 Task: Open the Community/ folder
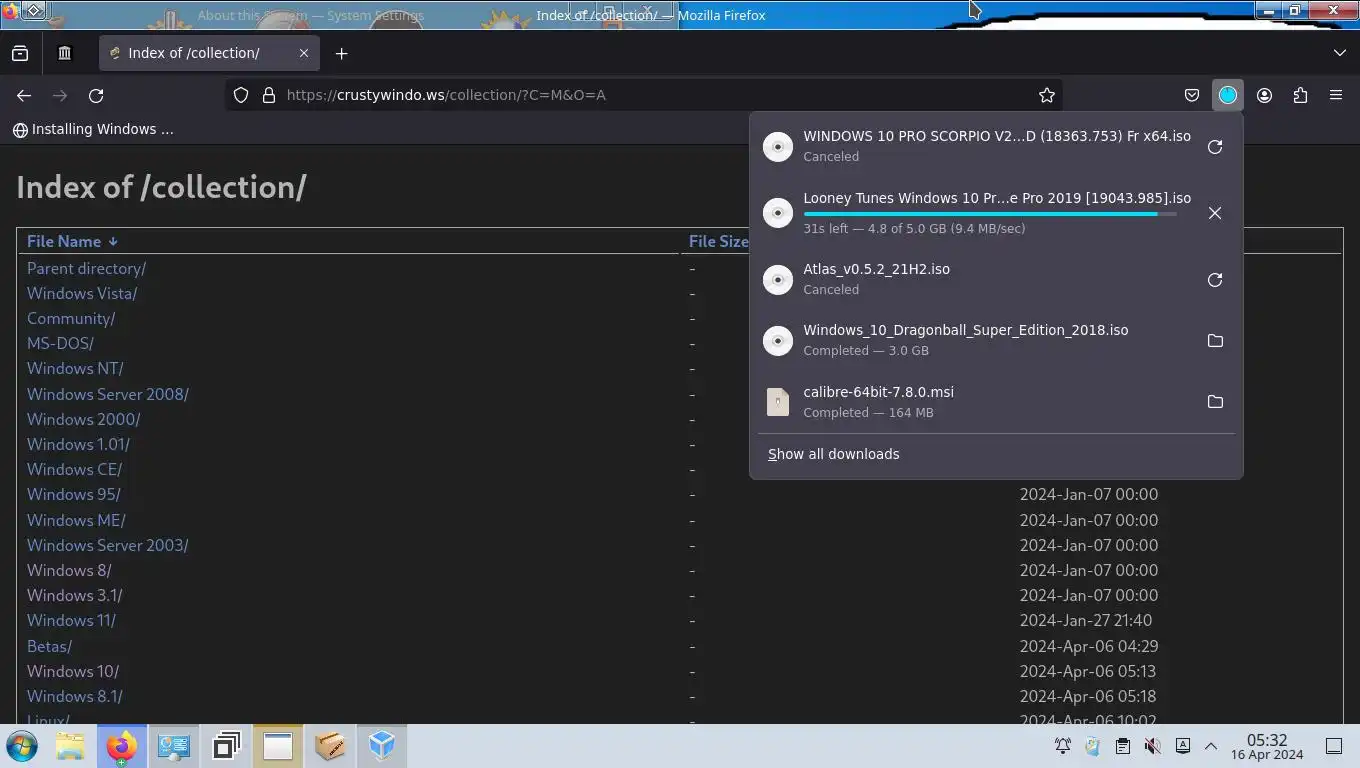point(71,318)
